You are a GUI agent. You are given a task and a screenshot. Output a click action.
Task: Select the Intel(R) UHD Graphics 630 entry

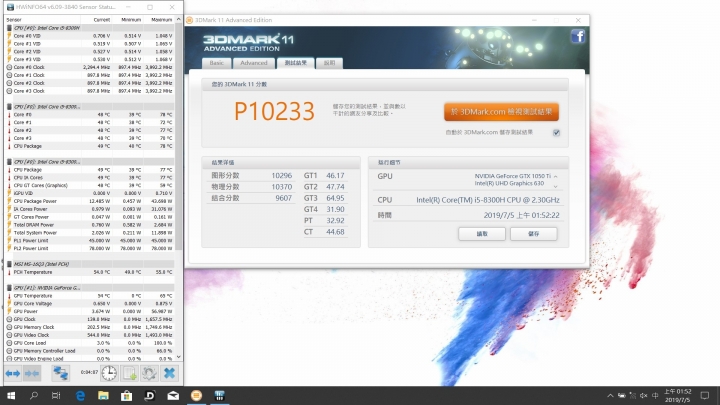509,183
